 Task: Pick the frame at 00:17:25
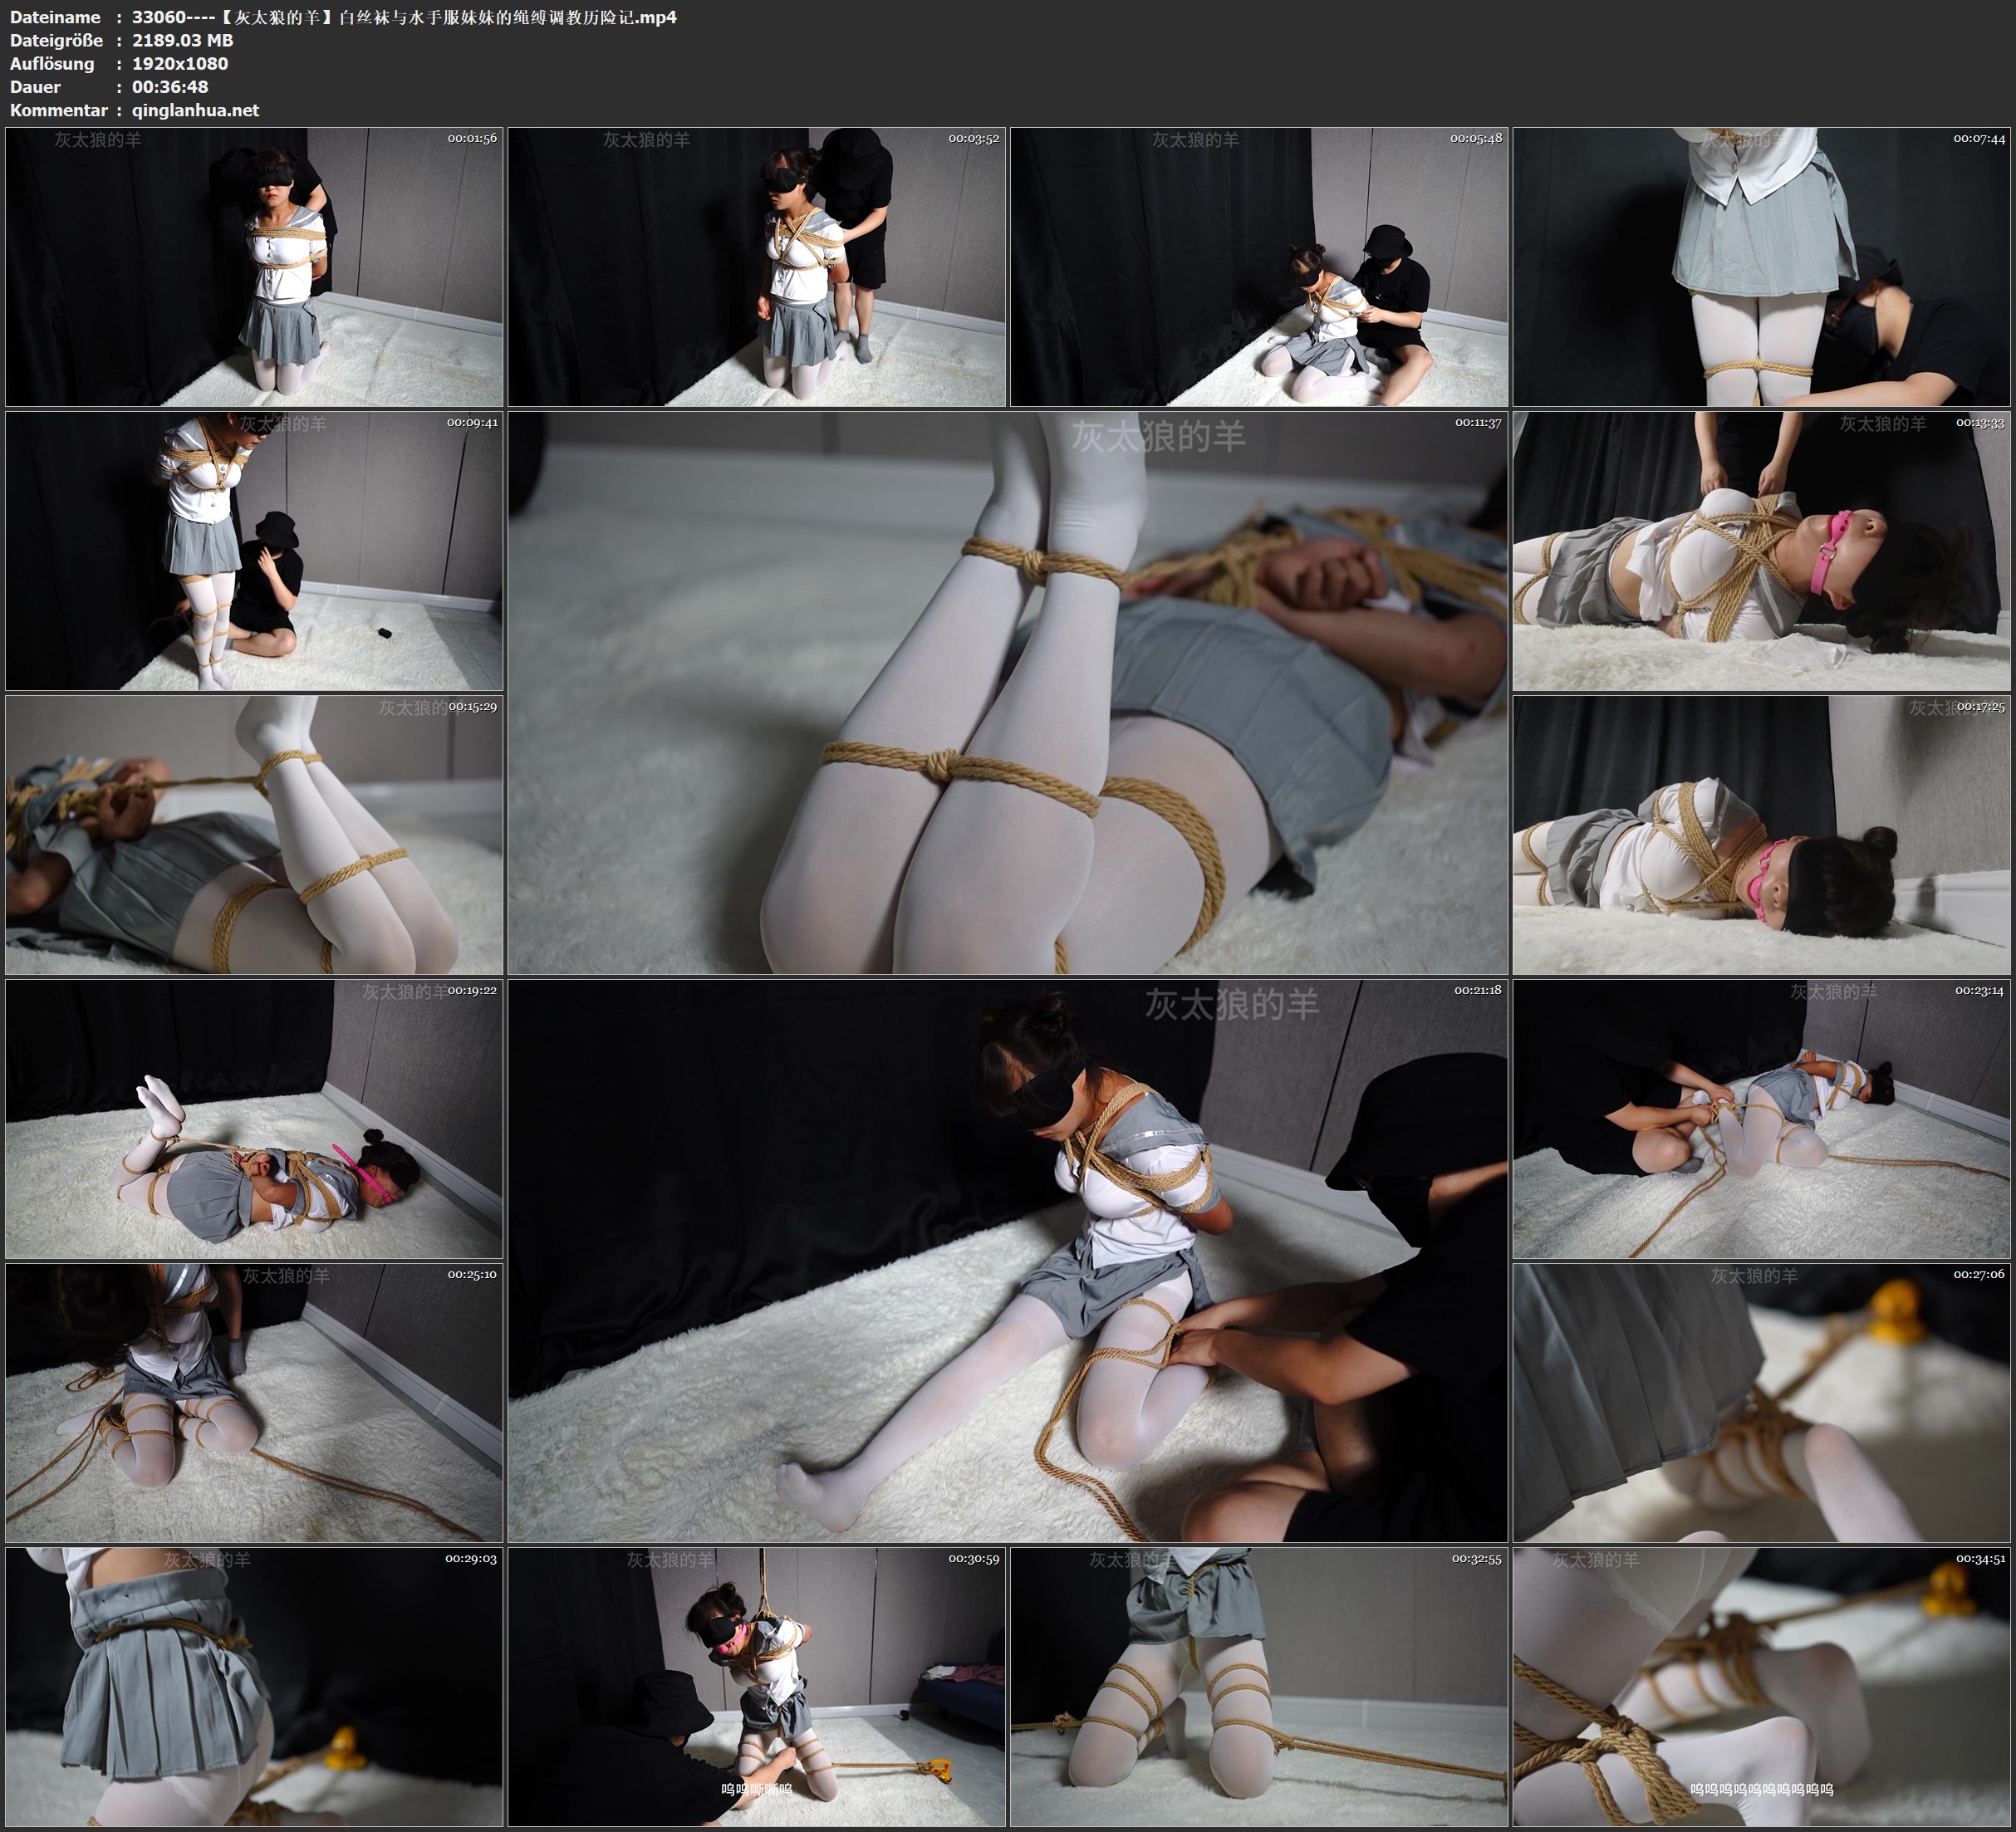pyautogui.click(x=1762, y=835)
